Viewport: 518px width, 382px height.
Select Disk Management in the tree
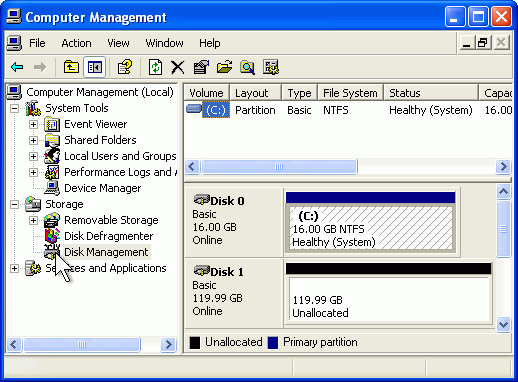(106, 252)
